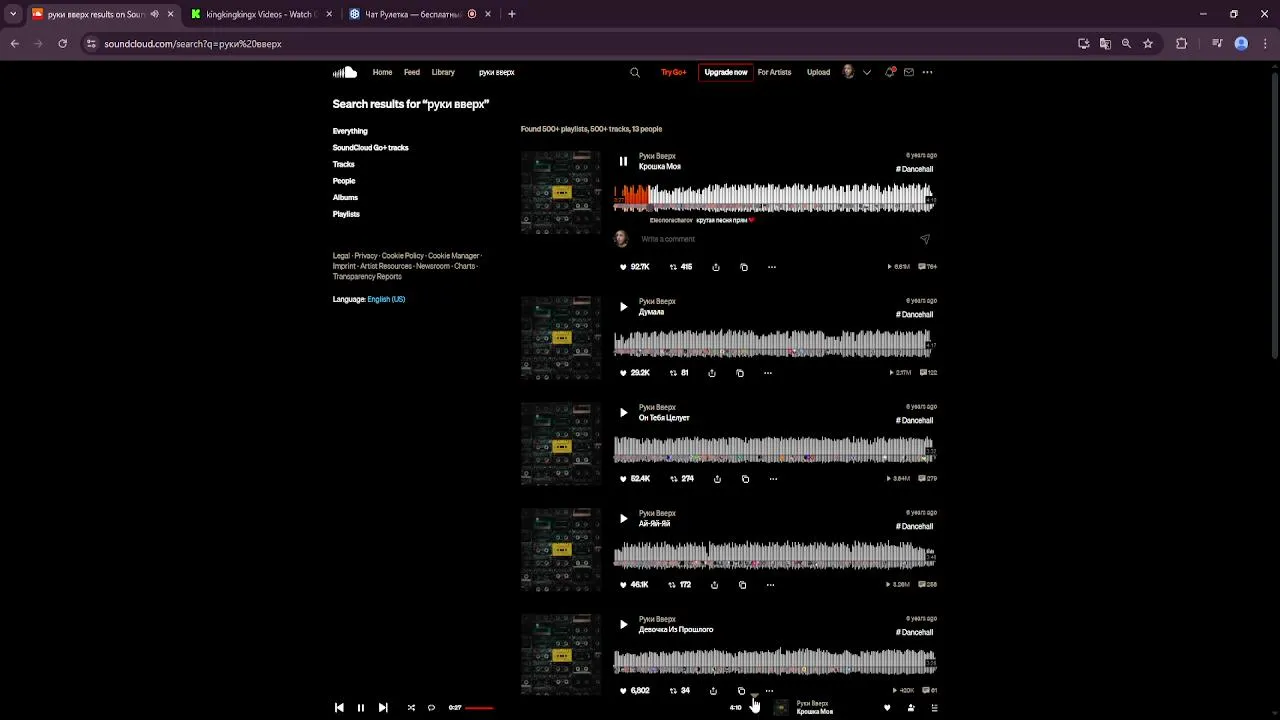Filter results by Tracks
This screenshot has width=1280, height=720.
pyautogui.click(x=344, y=164)
